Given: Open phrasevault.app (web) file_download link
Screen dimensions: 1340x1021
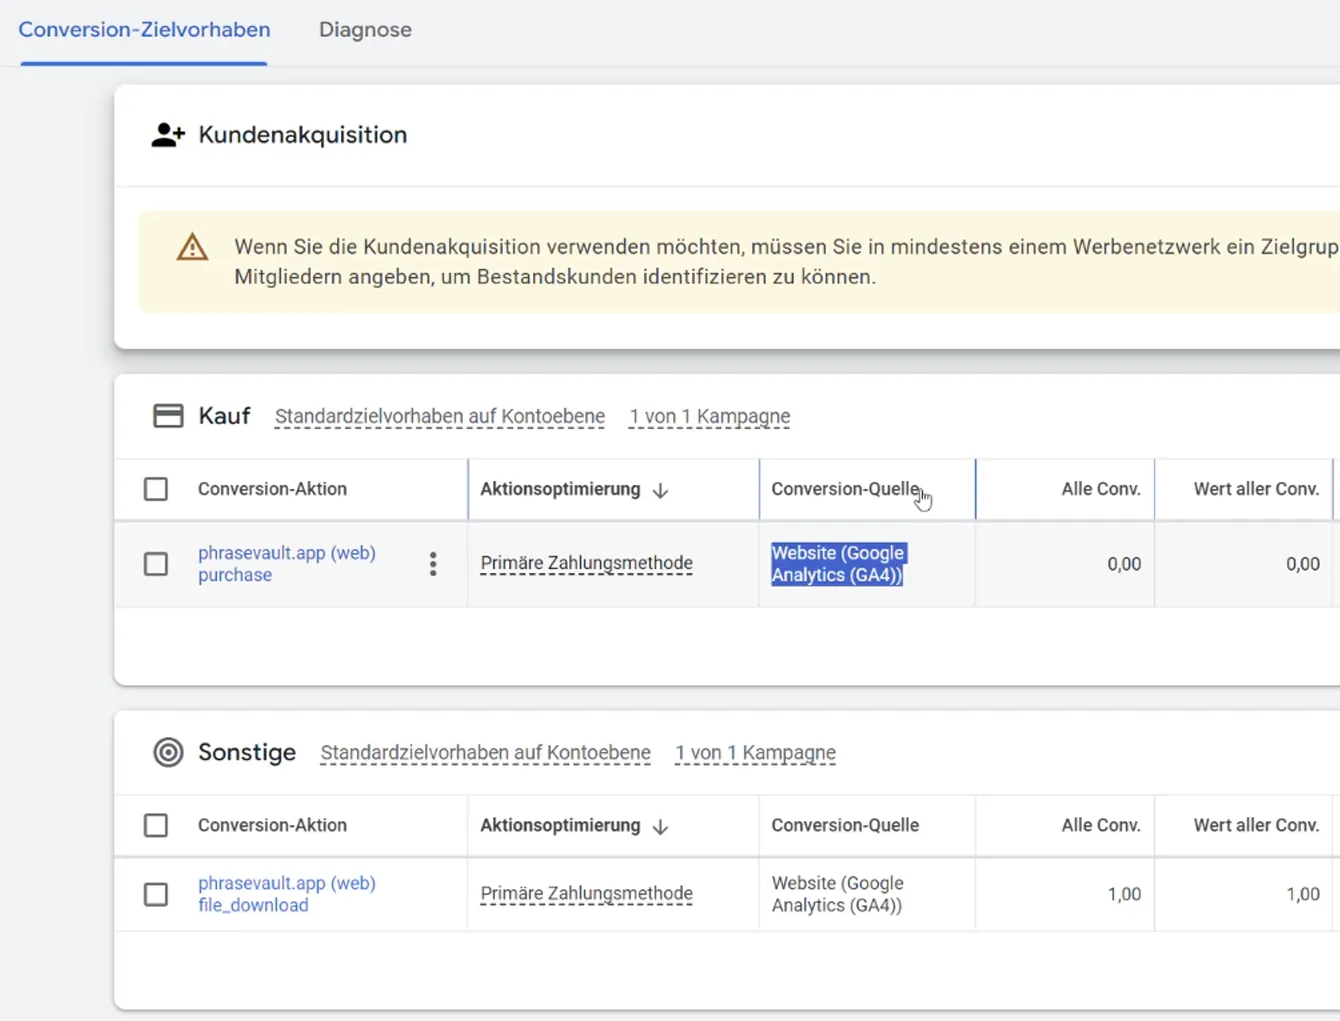Looking at the screenshot, I should point(287,894).
